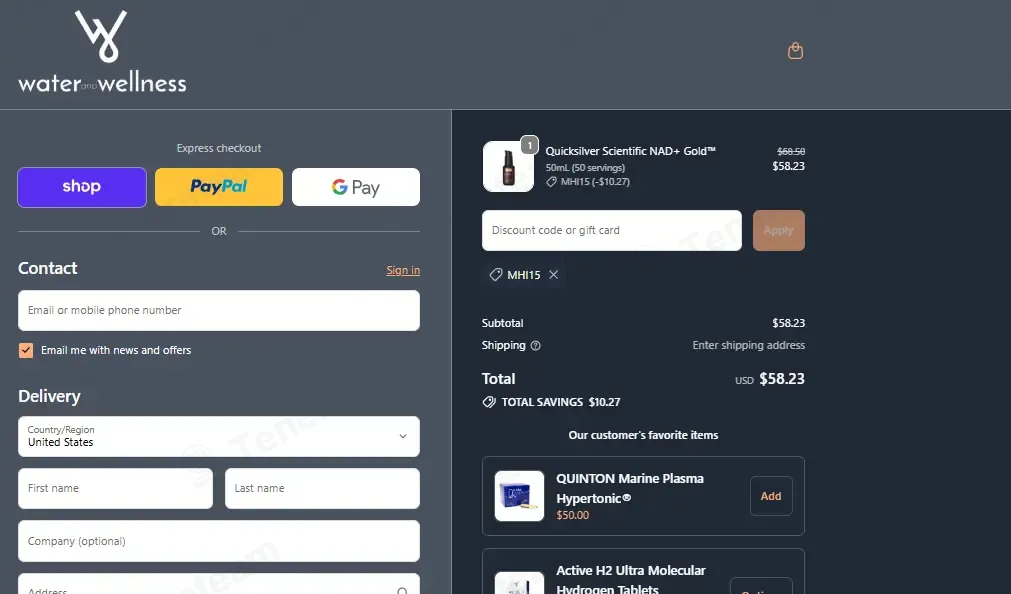The image size is (1011, 594).
Task: Click the TOTAL SAVINGS $10.27 text
Action: pyautogui.click(x=561, y=402)
